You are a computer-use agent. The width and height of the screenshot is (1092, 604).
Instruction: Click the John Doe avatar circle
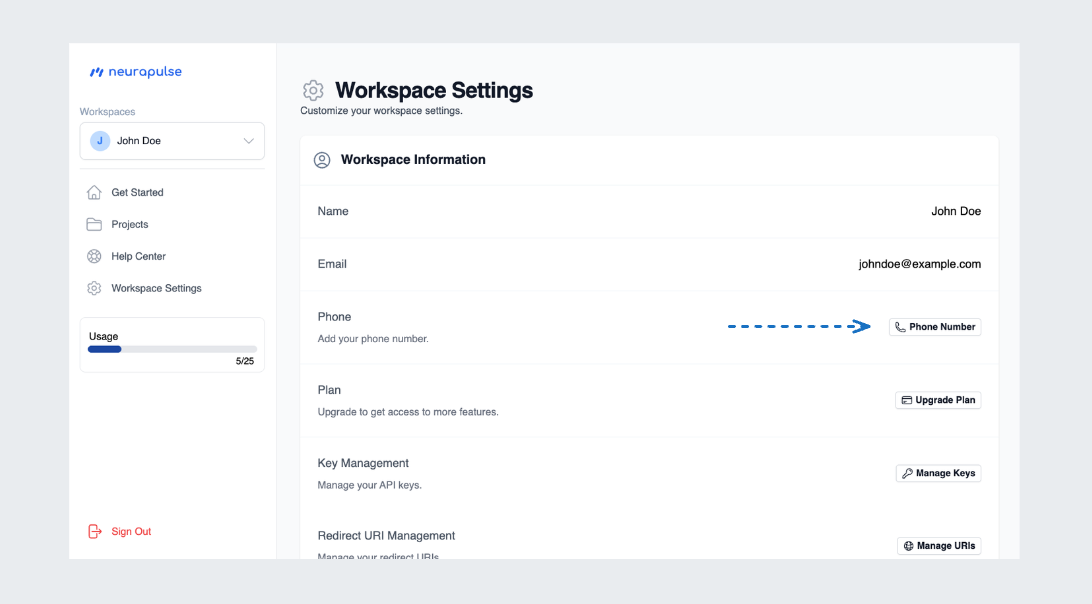(100, 141)
